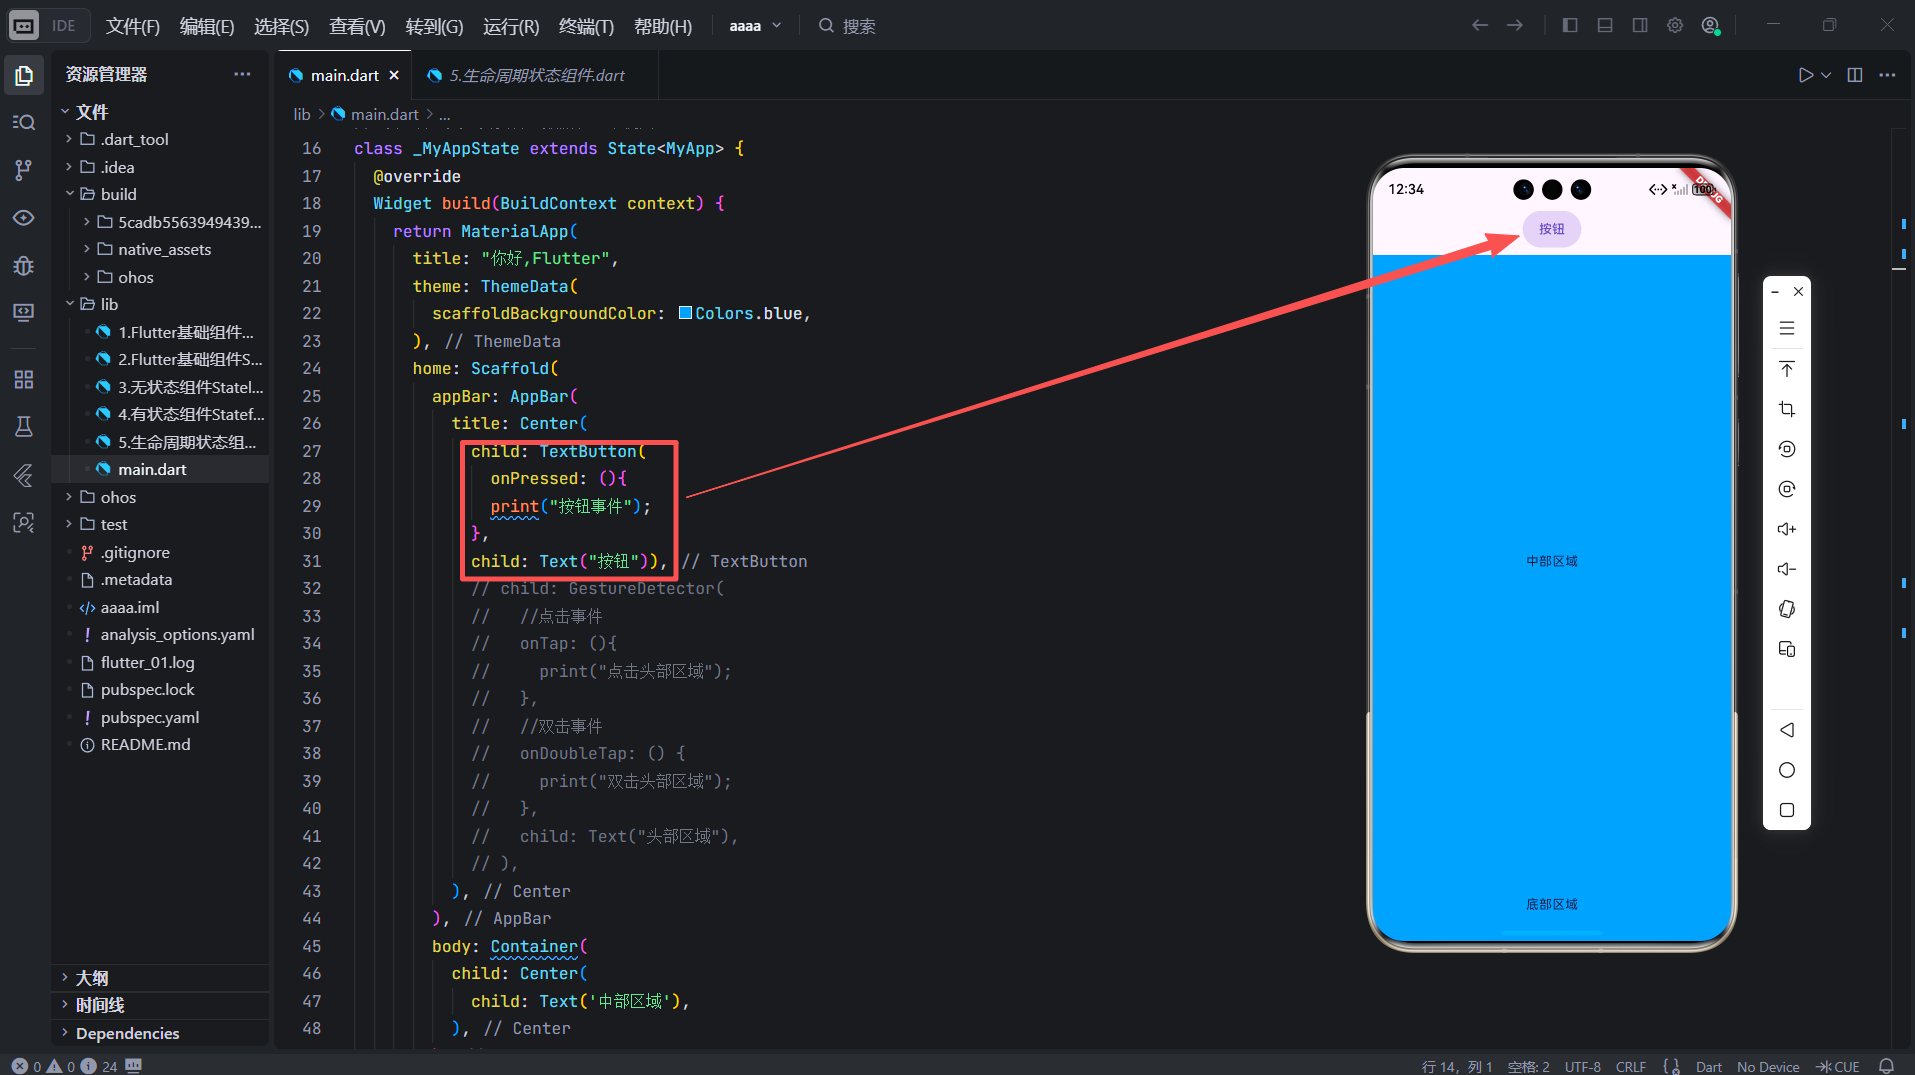The height and width of the screenshot is (1075, 1915).
Task: Navigate back with the left arrow
Action: [x=1480, y=25]
